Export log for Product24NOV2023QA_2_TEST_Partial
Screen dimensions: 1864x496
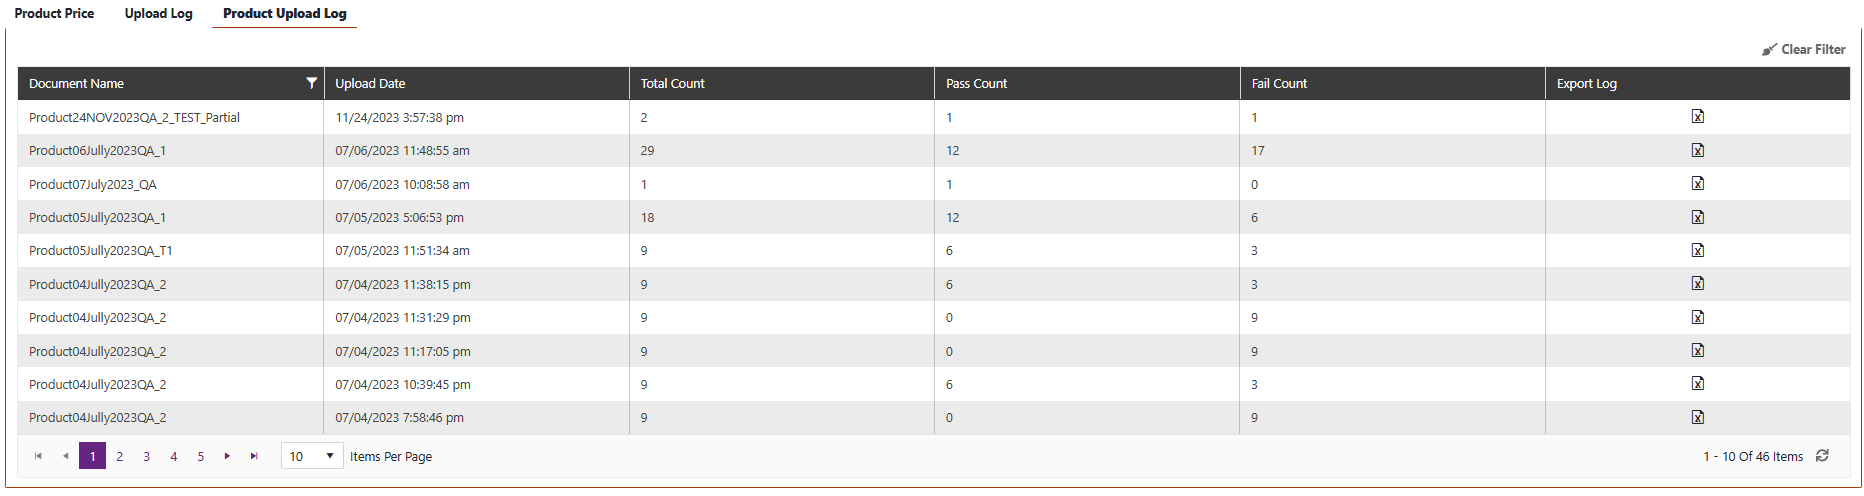[x=1697, y=117]
